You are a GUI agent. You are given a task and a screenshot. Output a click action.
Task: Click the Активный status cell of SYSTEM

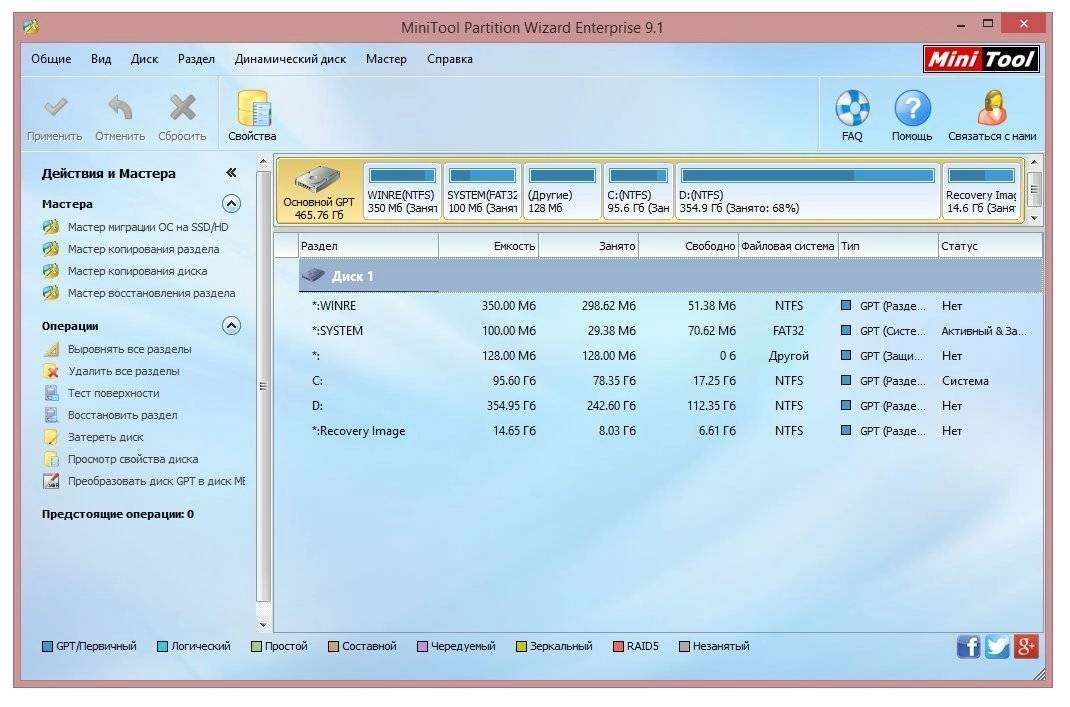(x=984, y=331)
